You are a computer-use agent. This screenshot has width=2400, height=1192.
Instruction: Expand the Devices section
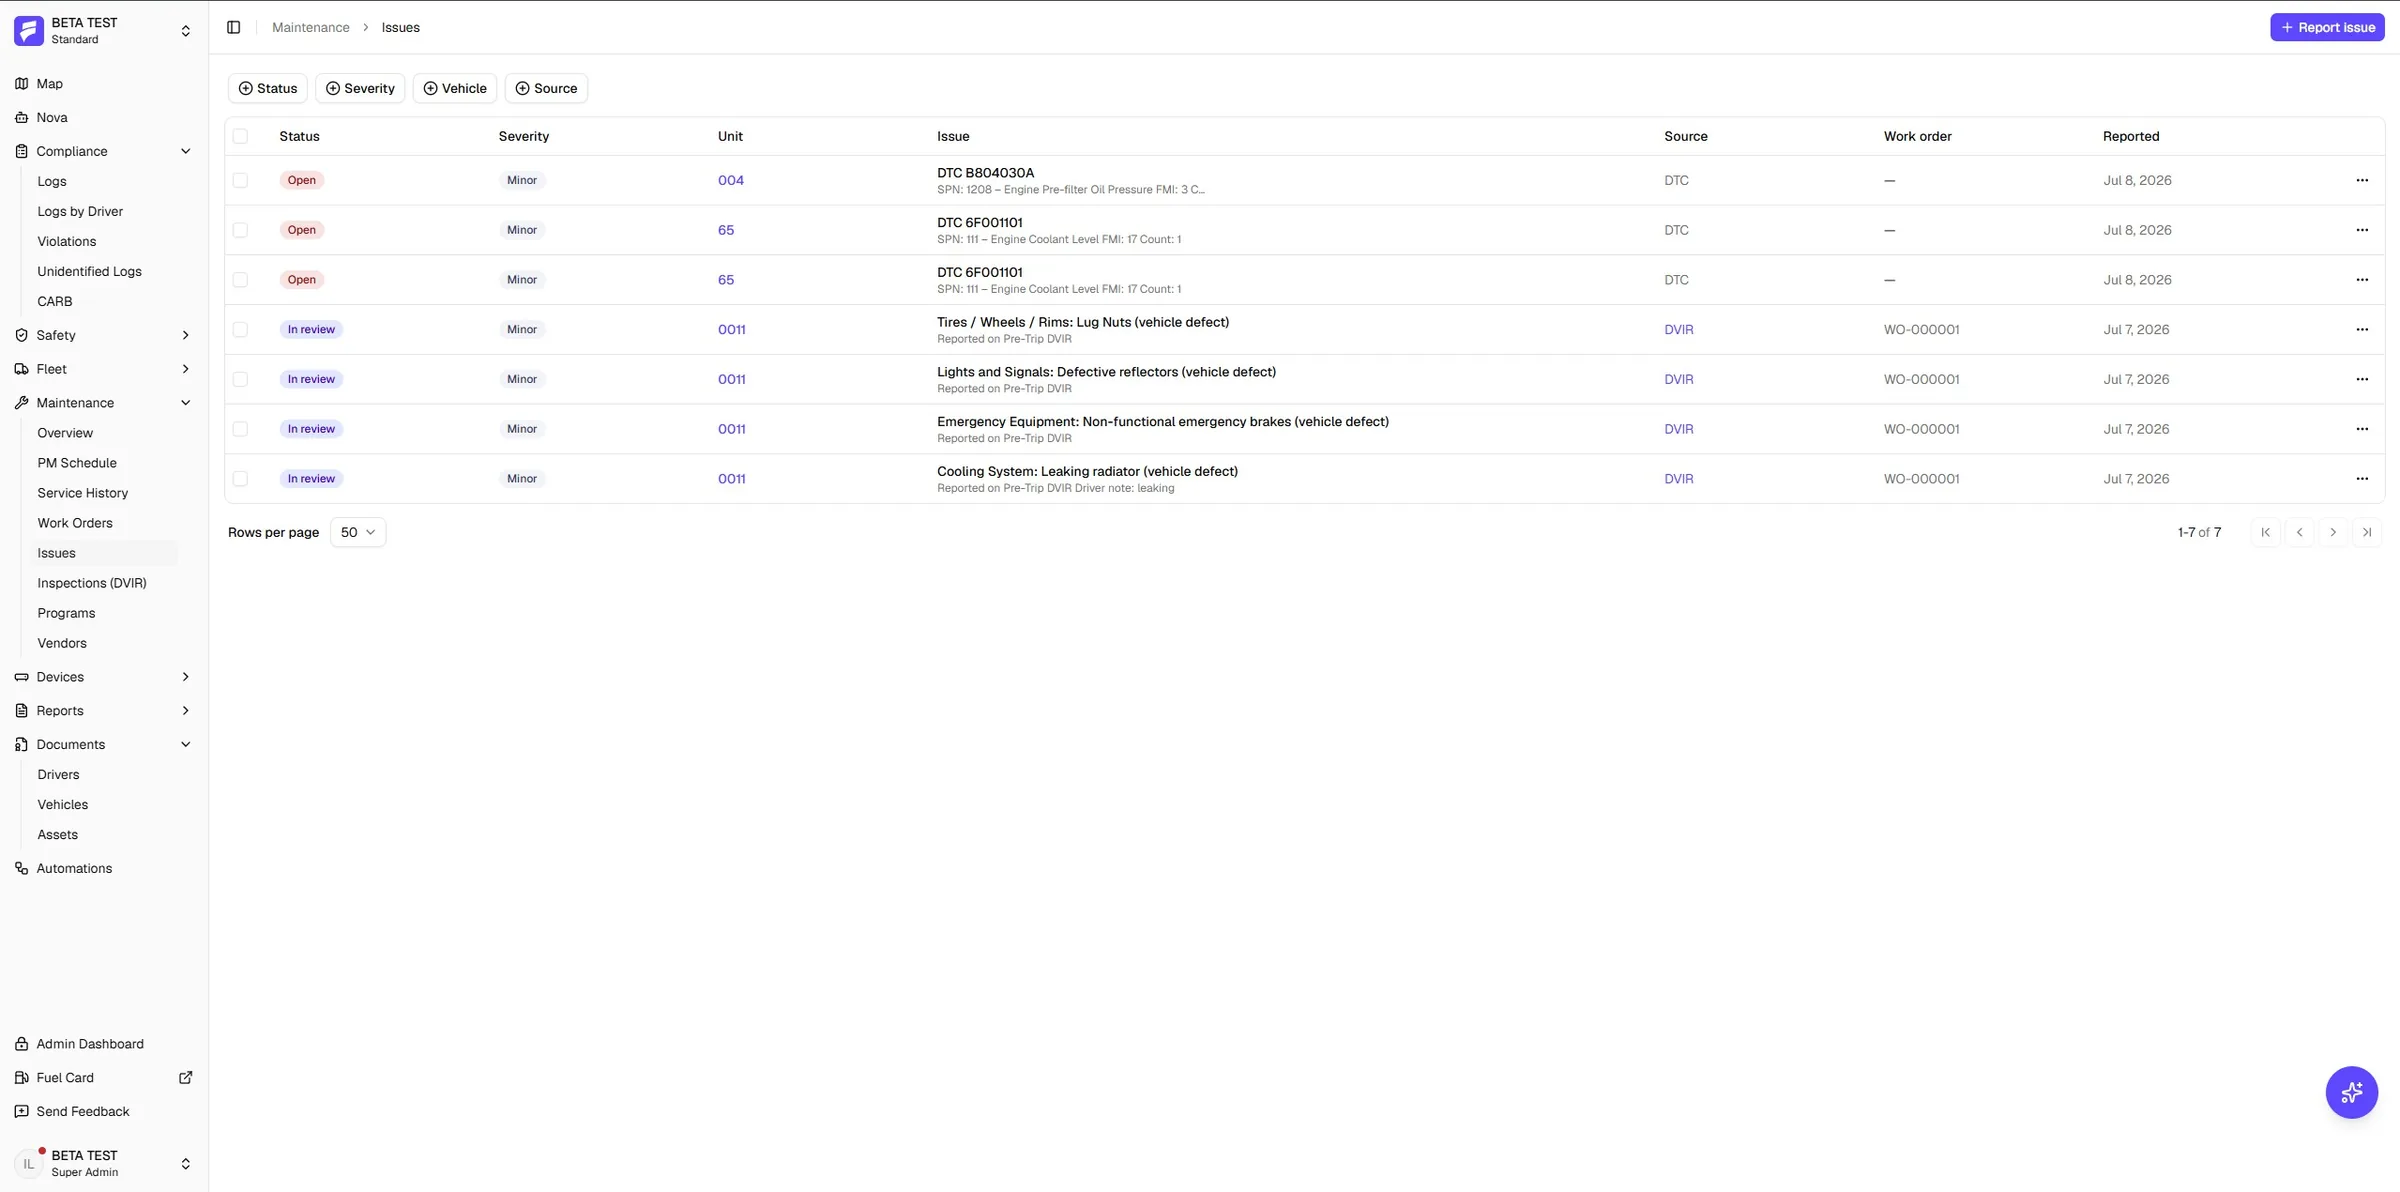[x=185, y=677]
